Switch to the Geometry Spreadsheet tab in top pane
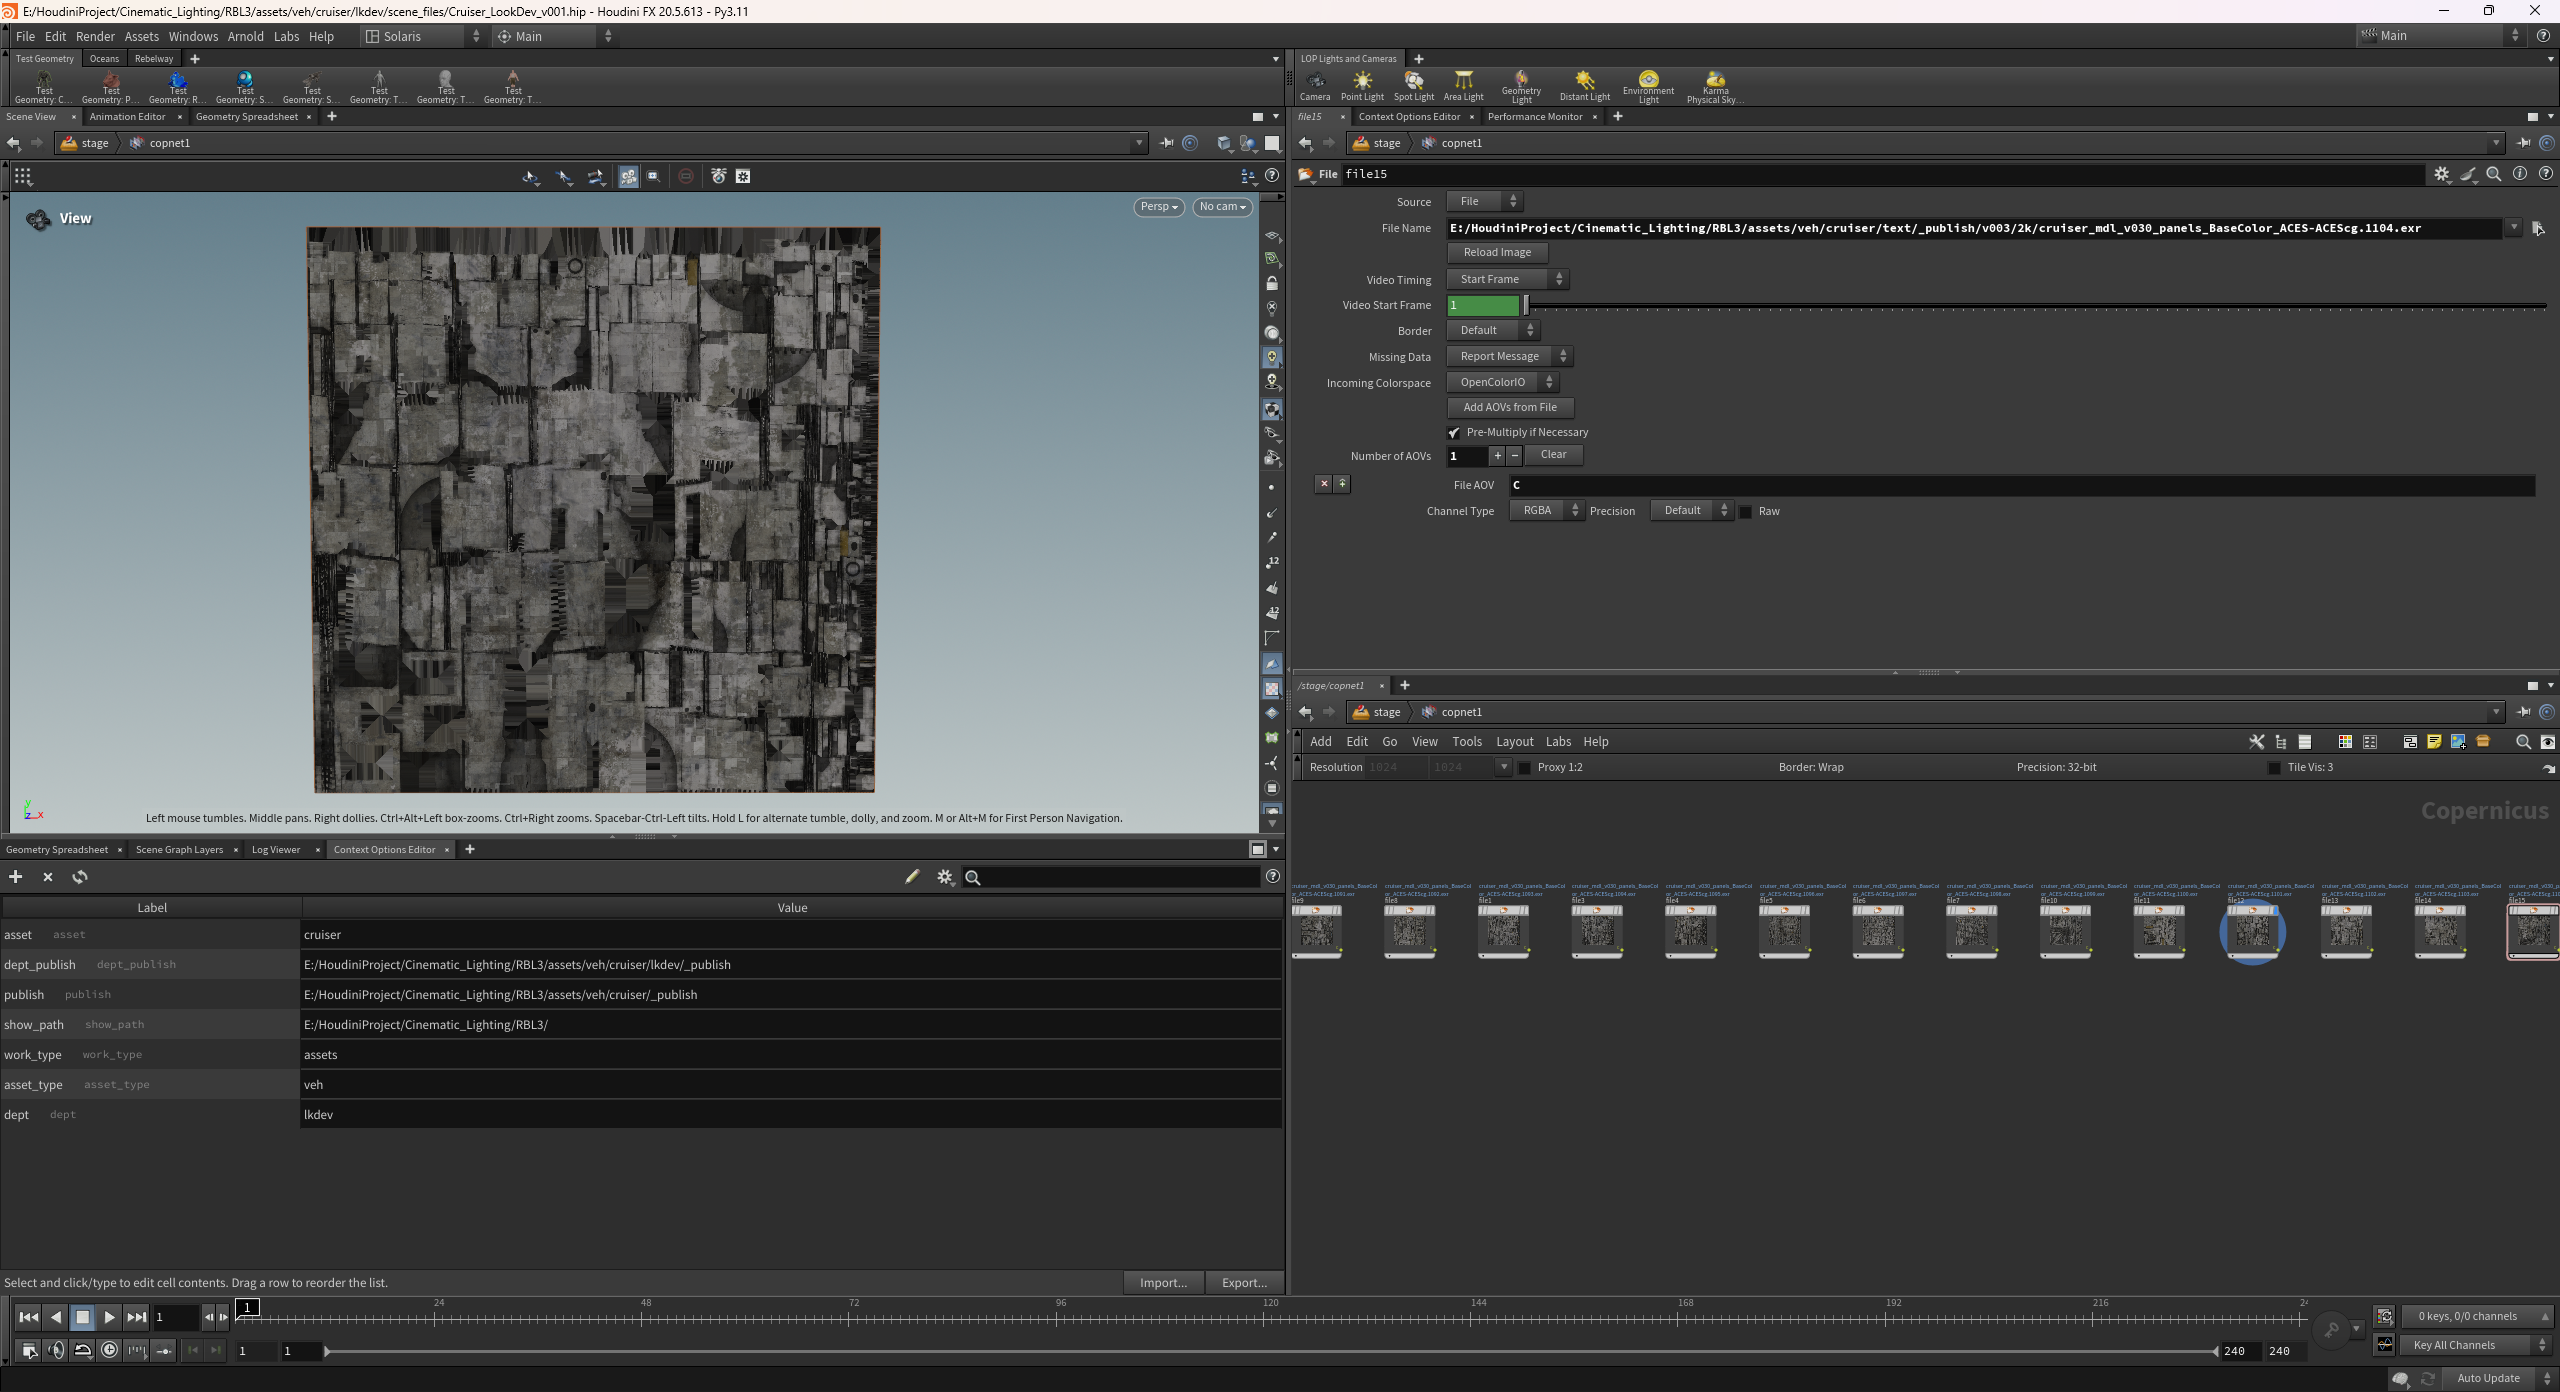Viewport: 2560px width, 1392px height. click(247, 117)
